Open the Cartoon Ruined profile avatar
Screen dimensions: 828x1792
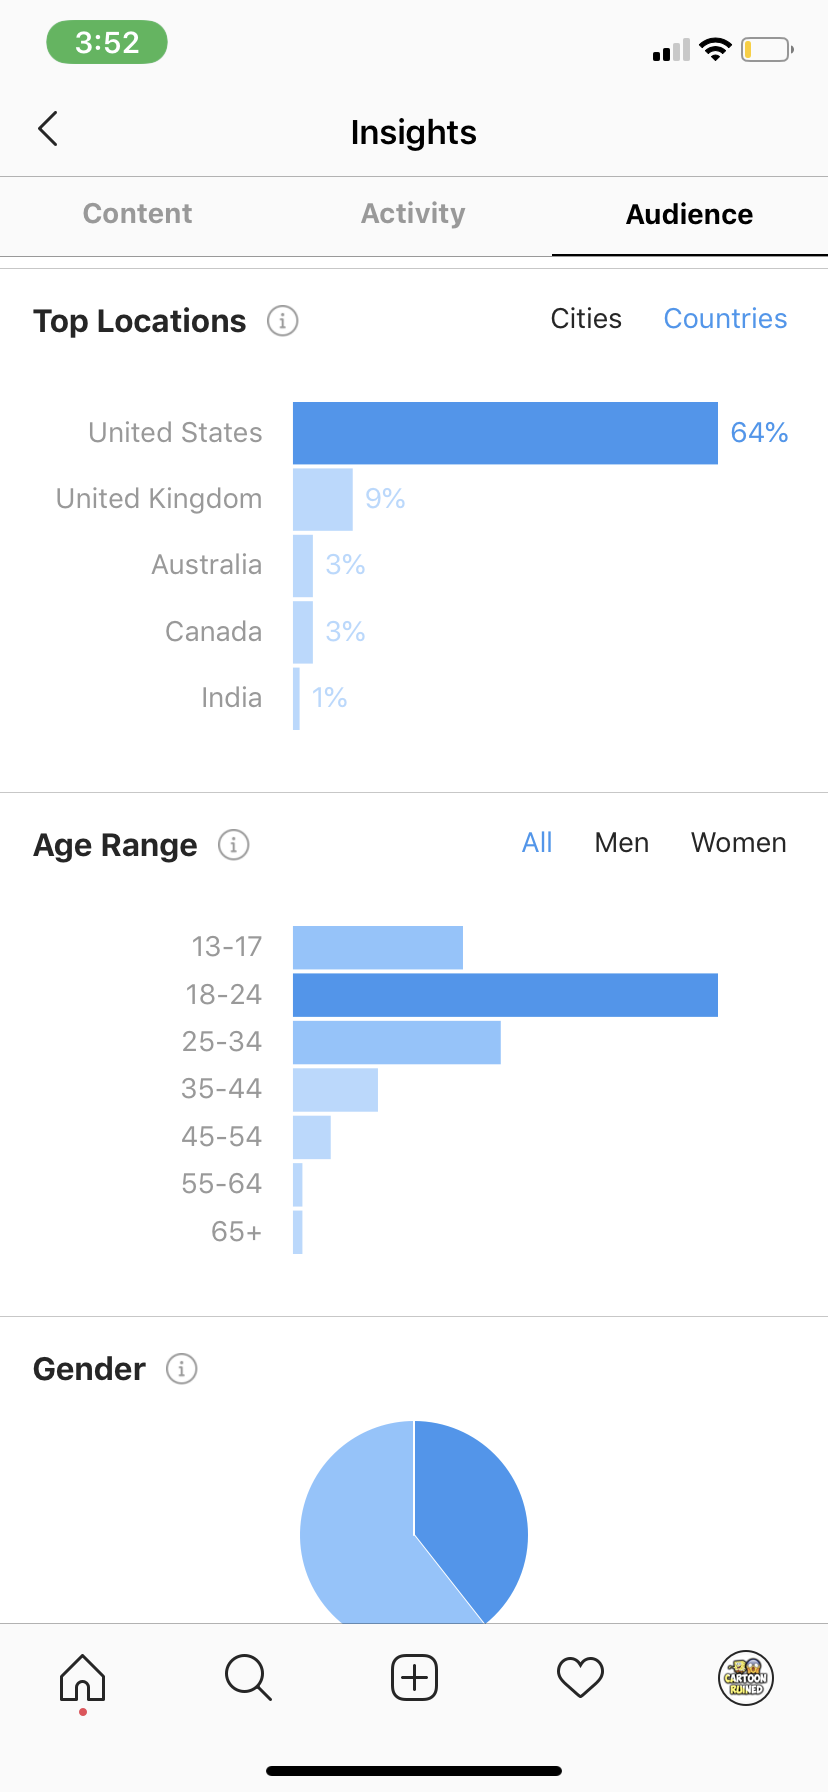746,1677
